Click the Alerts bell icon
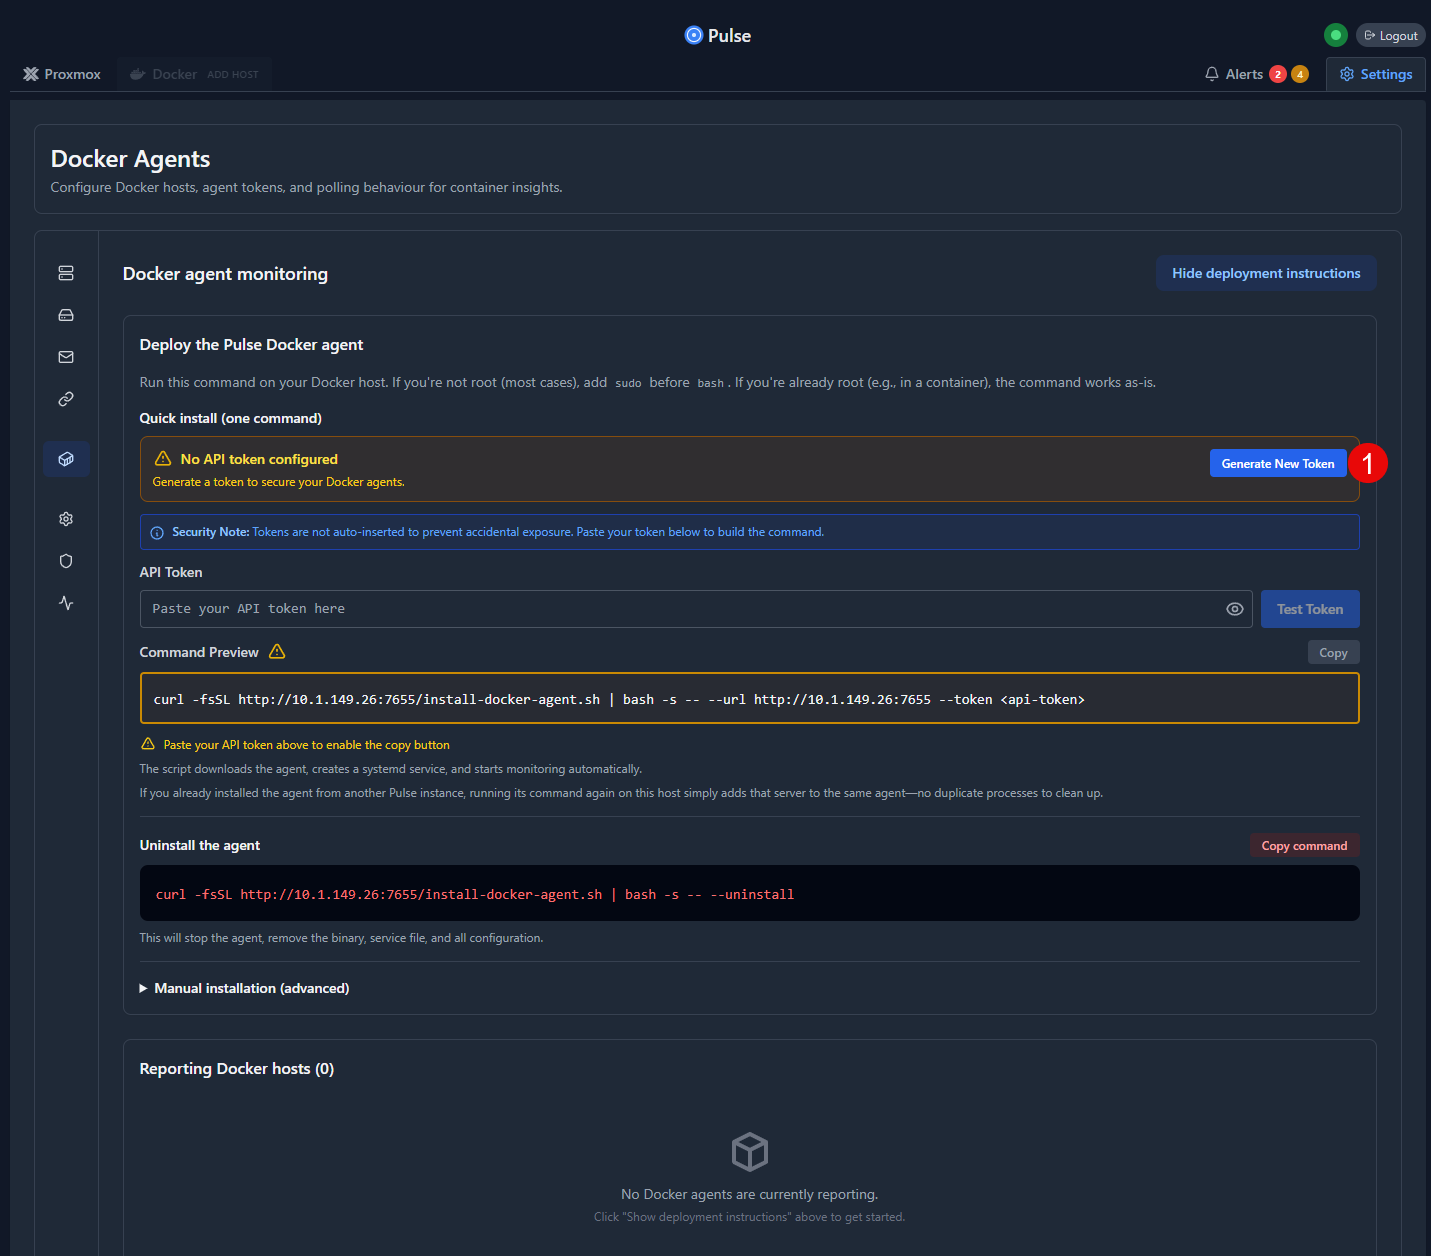The width and height of the screenshot is (1431, 1256). tap(1212, 74)
